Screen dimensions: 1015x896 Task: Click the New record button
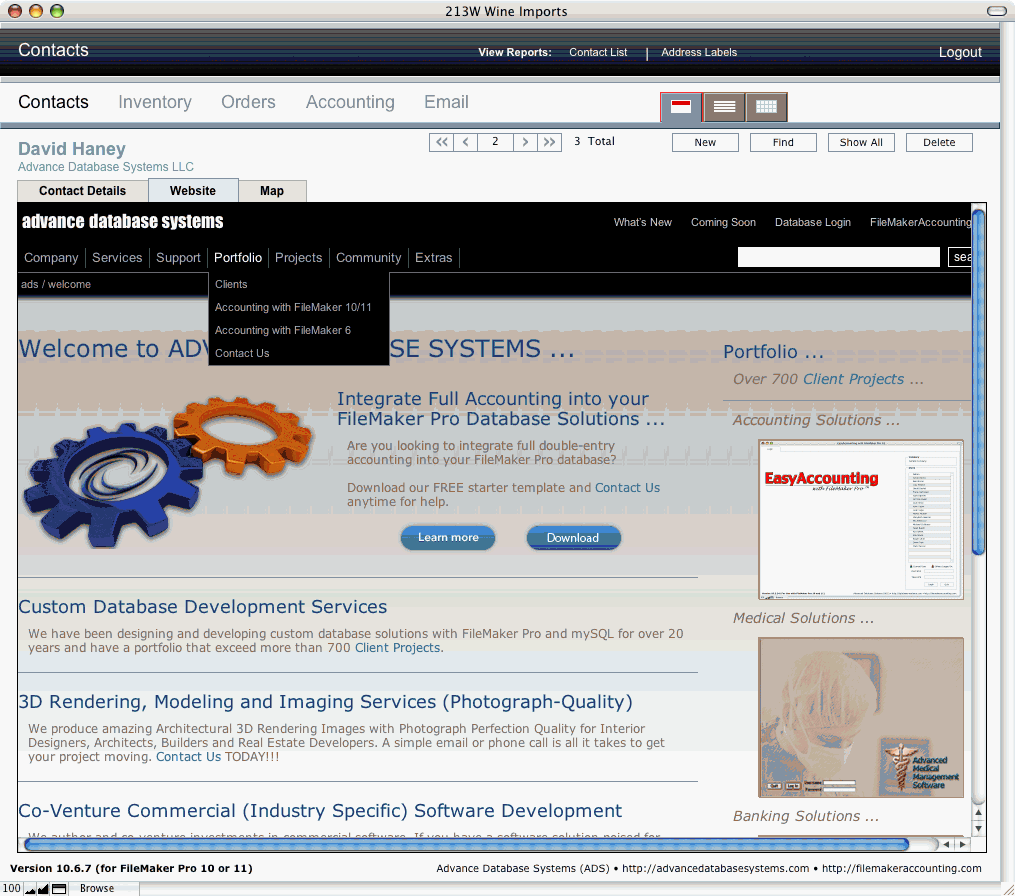pos(705,142)
